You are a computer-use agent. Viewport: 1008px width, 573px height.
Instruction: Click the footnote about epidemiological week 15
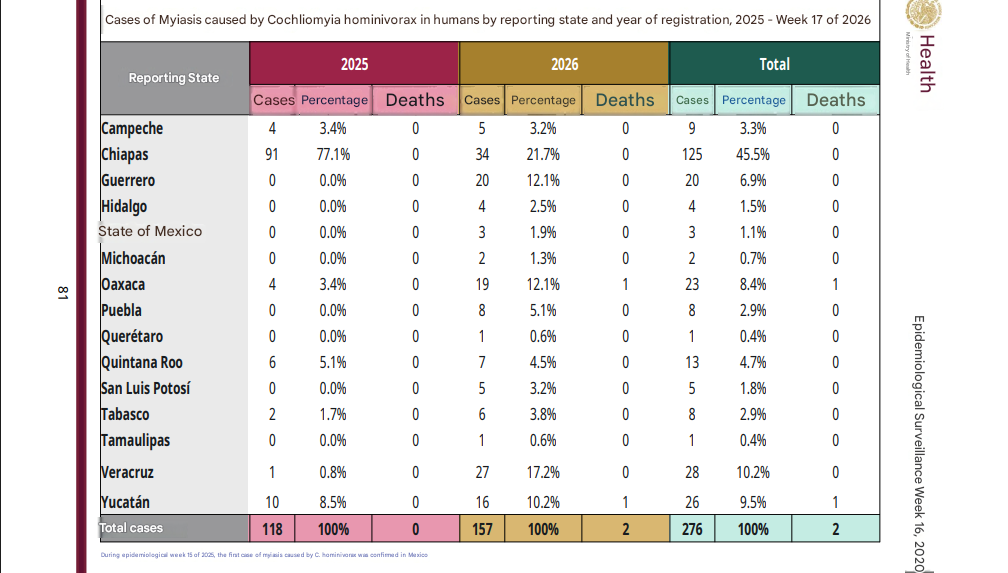tap(264, 554)
